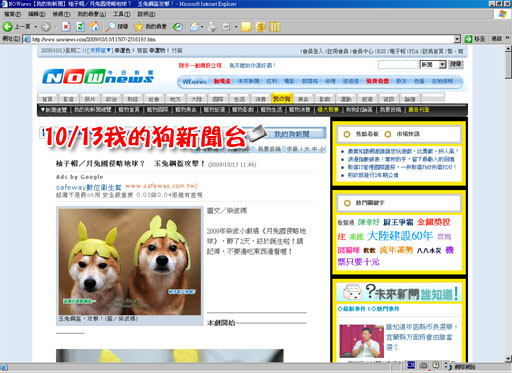This screenshot has height=373, width=512.
Task: Open the Tools (工具) menu
Action: tap(121, 14)
